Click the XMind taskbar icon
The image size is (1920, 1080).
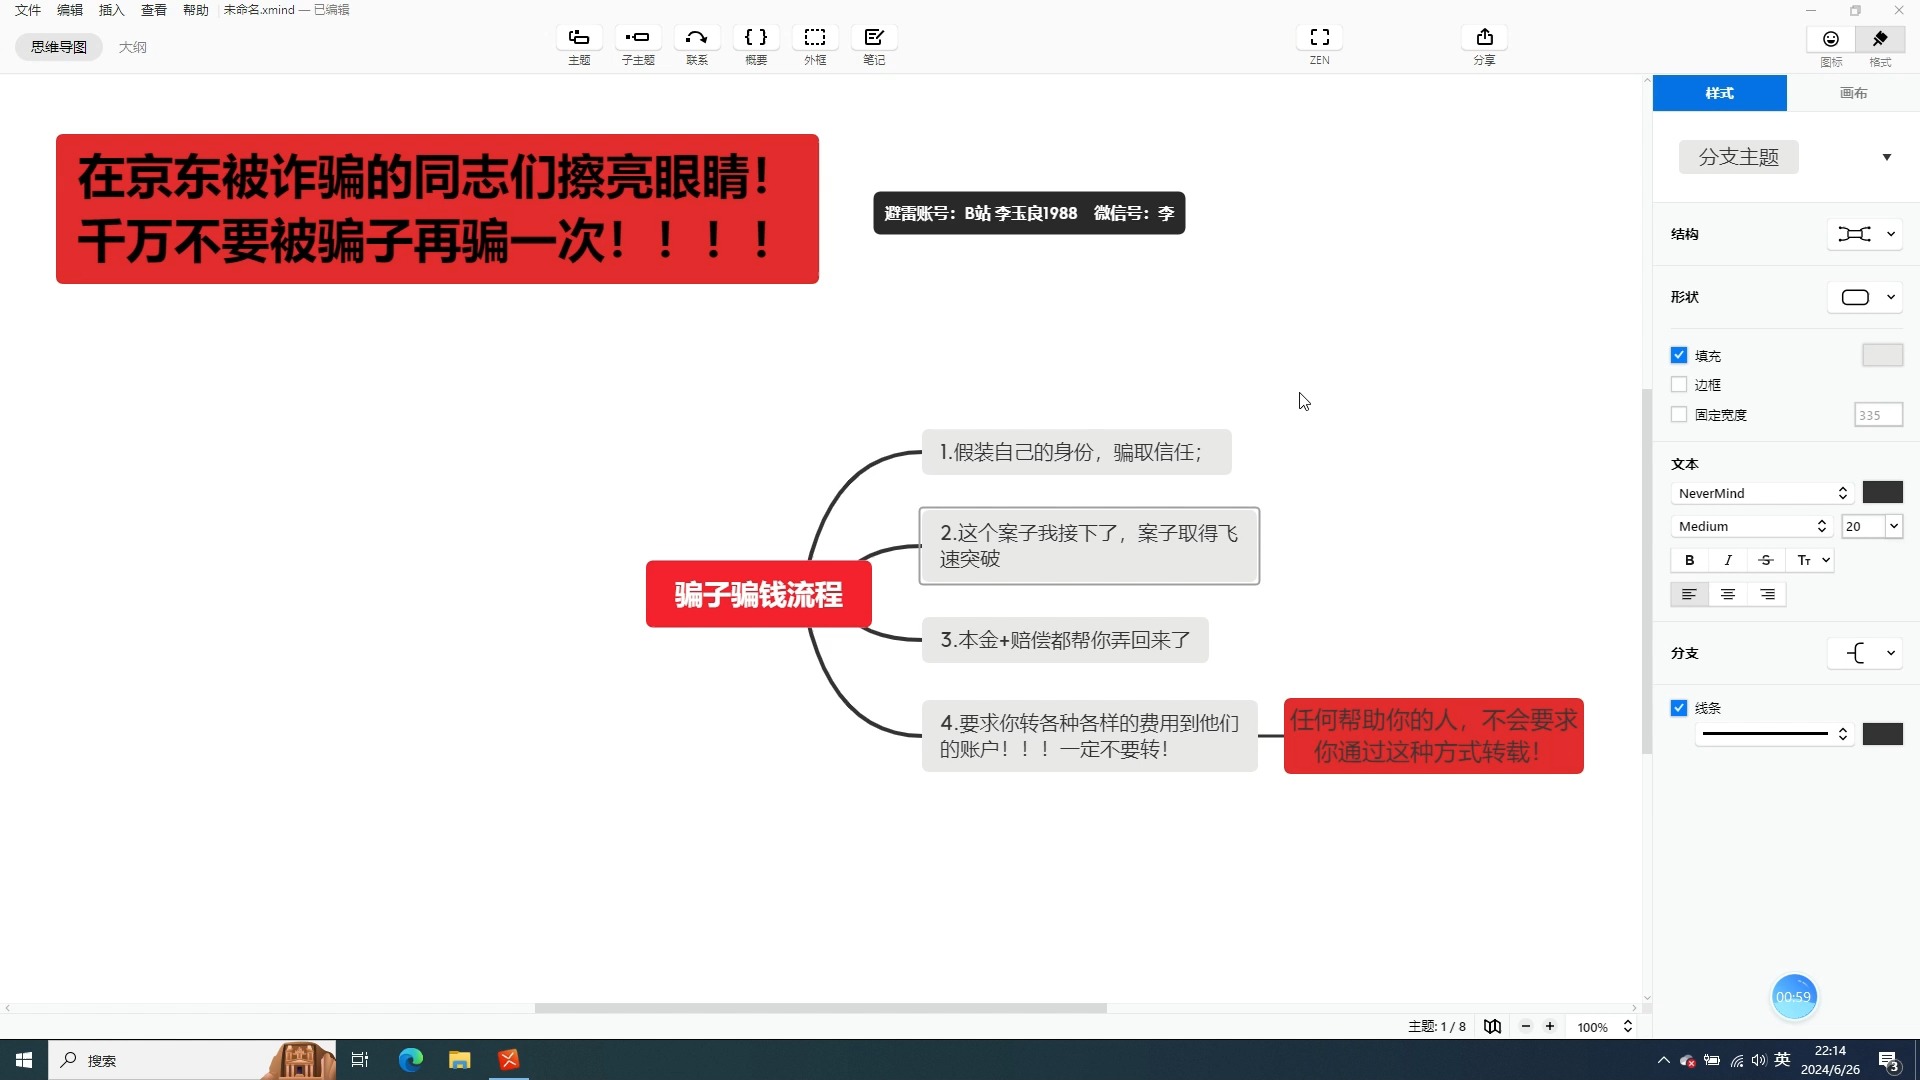[x=509, y=1060]
